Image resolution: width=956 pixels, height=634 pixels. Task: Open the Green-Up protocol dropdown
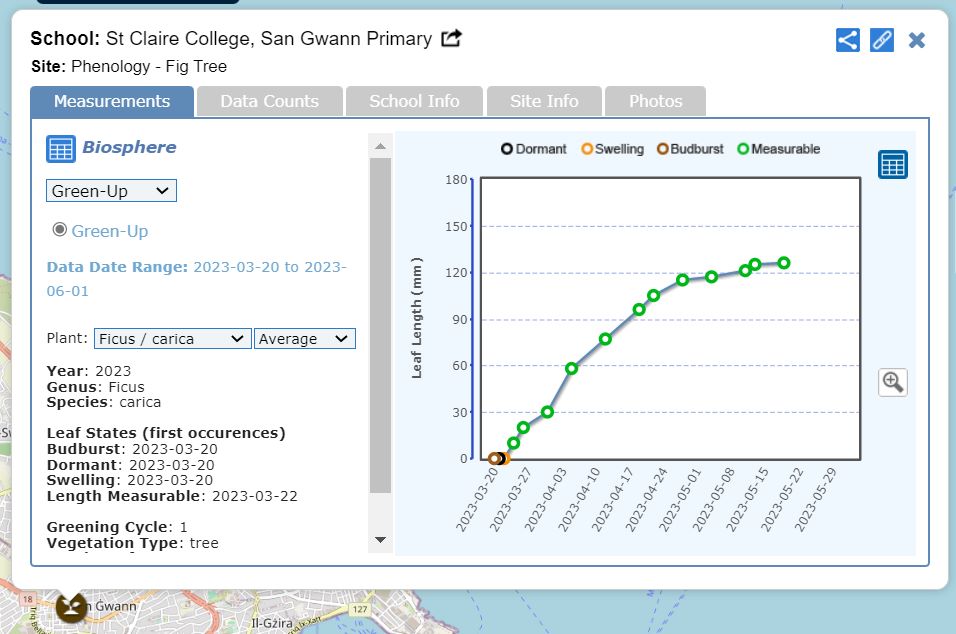[111, 191]
